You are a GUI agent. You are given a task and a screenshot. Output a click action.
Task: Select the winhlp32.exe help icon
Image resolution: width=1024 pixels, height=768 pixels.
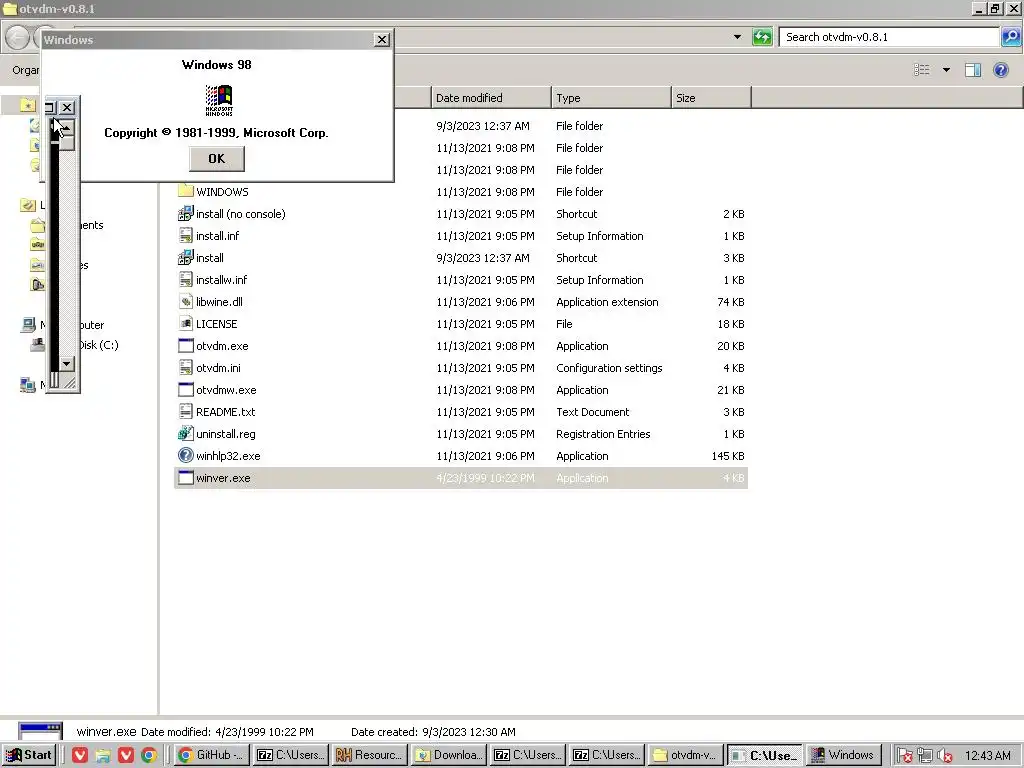pos(185,455)
